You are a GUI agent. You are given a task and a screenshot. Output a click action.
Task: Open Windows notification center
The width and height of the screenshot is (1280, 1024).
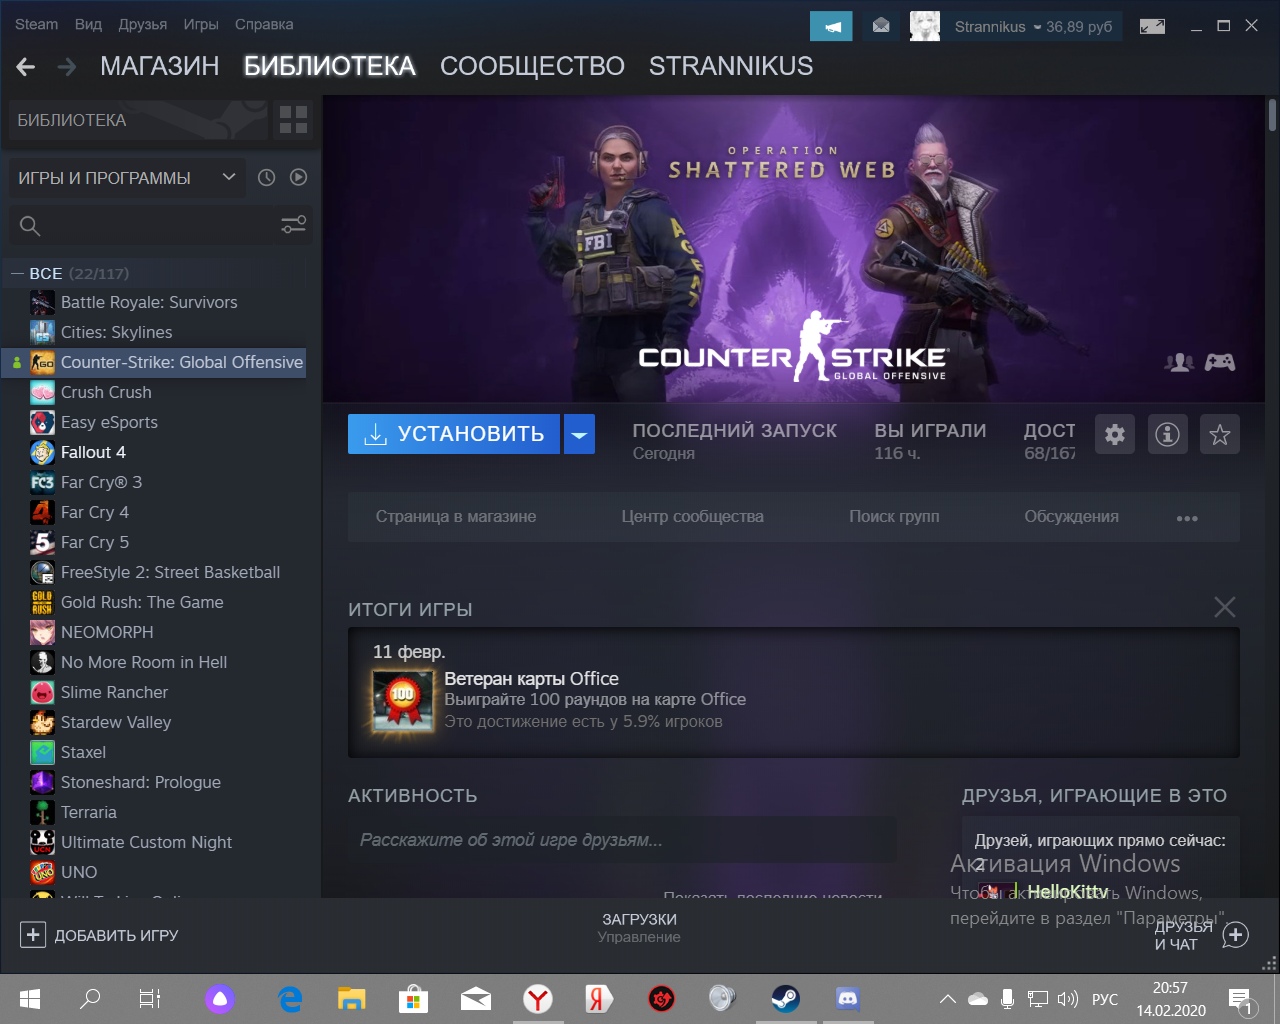pos(1241,998)
